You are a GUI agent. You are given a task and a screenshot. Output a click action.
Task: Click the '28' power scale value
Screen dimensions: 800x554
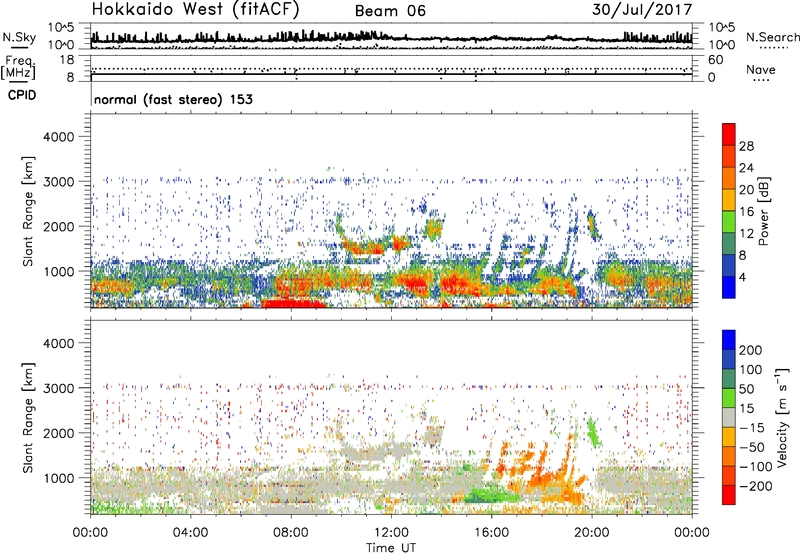point(746,146)
